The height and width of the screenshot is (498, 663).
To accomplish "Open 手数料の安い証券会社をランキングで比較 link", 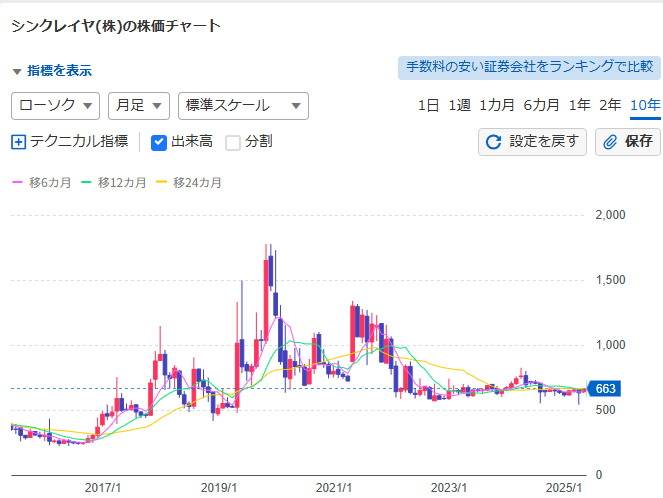I will 529,67.
